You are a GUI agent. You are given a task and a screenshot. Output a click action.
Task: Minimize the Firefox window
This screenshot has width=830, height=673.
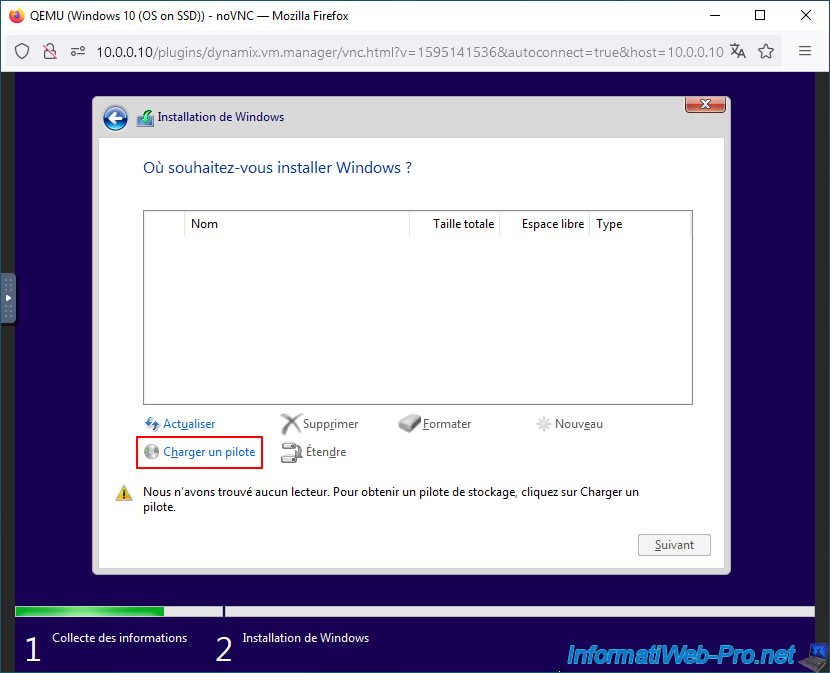715,15
